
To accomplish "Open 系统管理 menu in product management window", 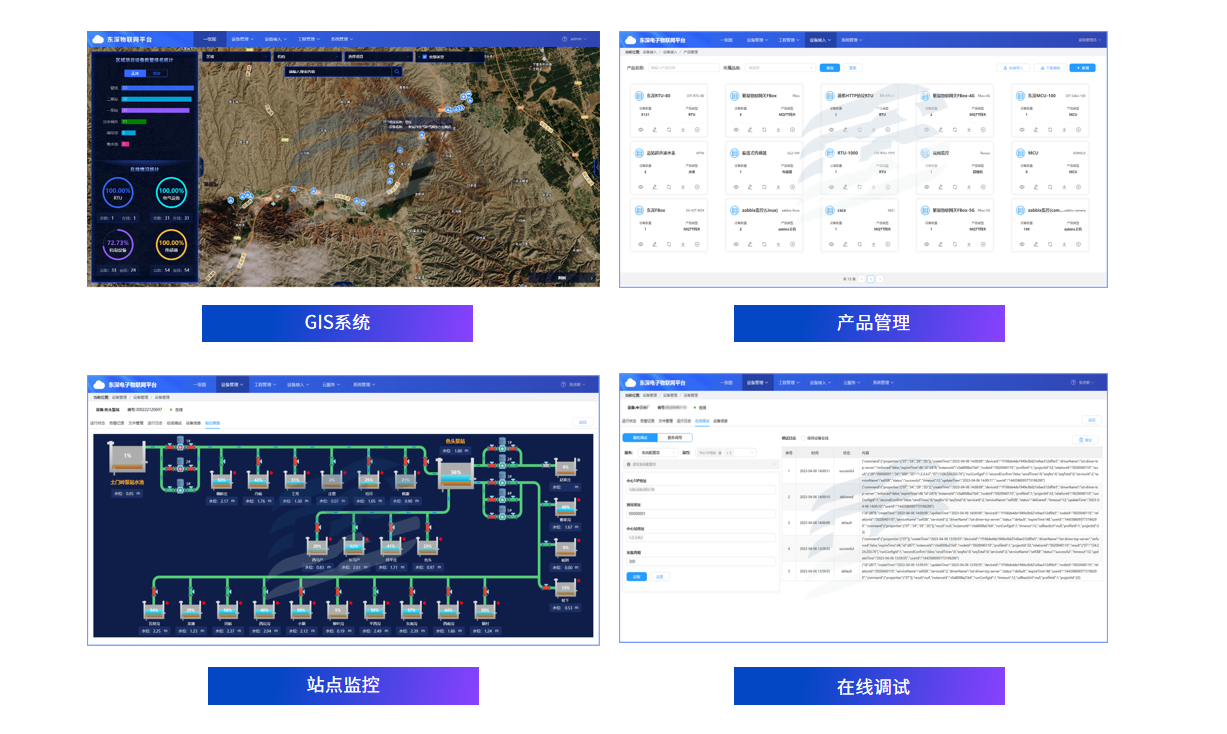I will click(x=852, y=40).
